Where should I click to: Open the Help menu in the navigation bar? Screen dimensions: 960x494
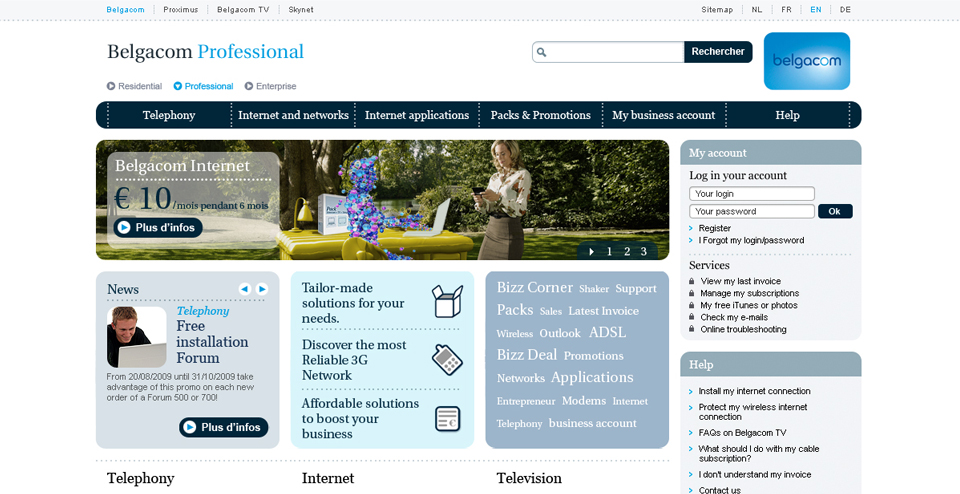pos(787,115)
